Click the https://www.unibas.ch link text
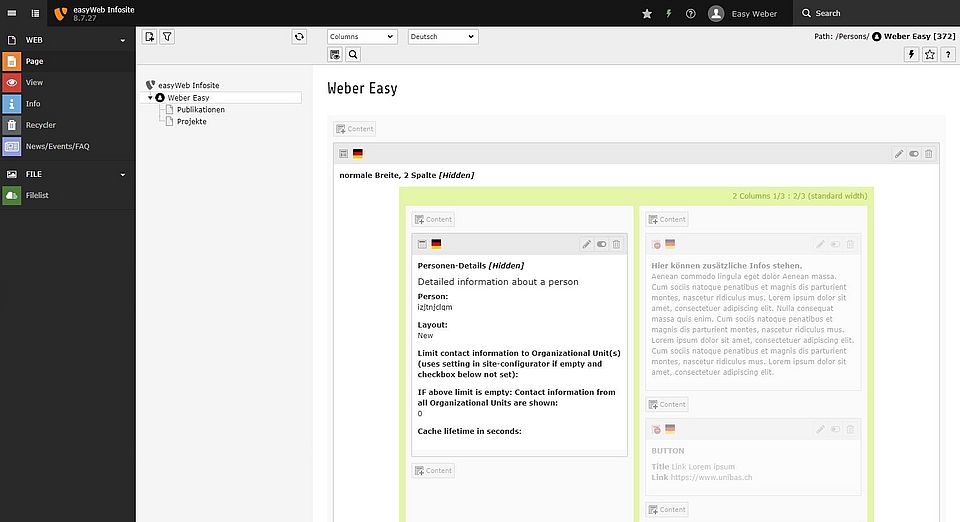 coord(711,477)
